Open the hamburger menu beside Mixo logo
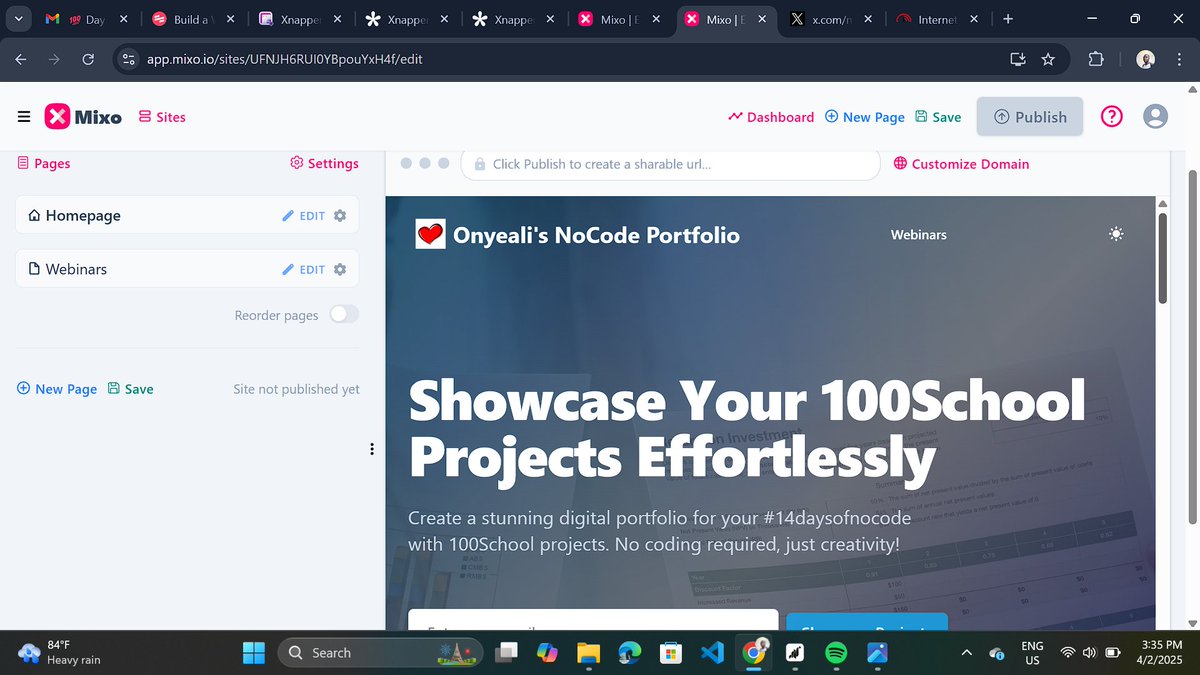This screenshot has width=1200, height=675. (24, 117)
